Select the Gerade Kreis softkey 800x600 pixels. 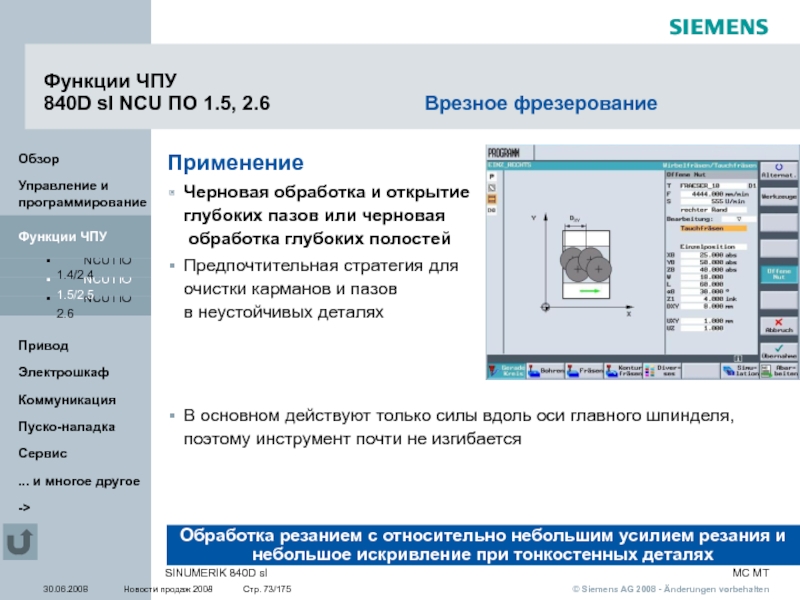click(x=506, y=371)
